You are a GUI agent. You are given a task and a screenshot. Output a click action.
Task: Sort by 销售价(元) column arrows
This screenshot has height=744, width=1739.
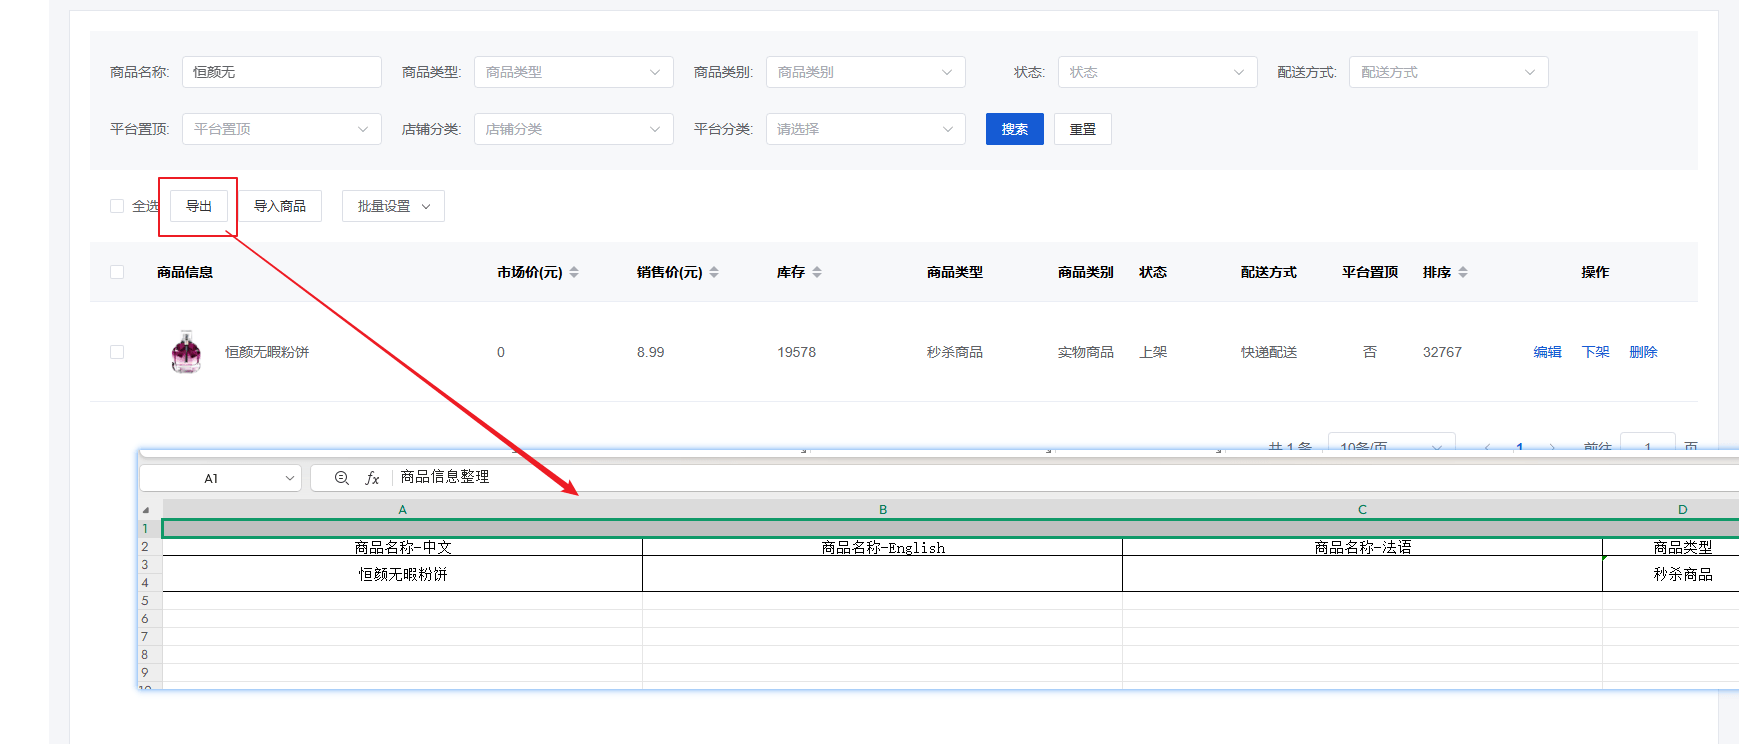714,272
